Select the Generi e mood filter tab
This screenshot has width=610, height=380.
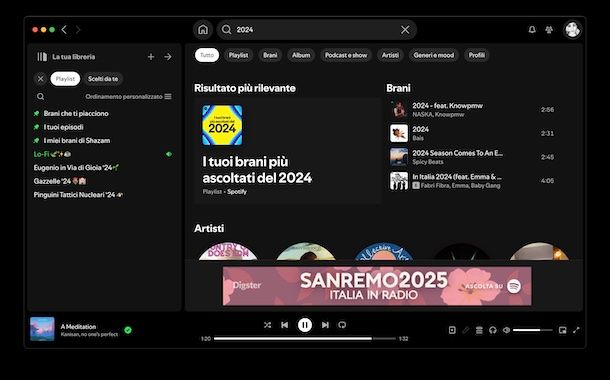click(434, 55)
